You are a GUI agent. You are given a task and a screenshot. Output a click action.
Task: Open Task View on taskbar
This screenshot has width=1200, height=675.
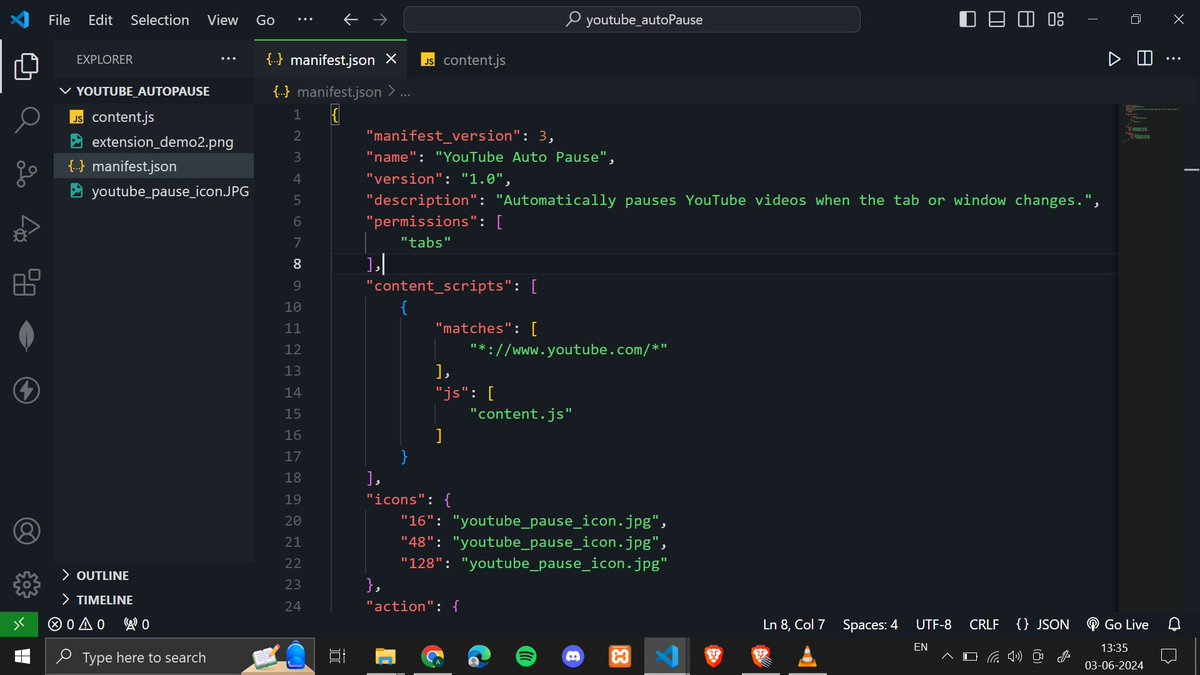click(x=338, y=657)
